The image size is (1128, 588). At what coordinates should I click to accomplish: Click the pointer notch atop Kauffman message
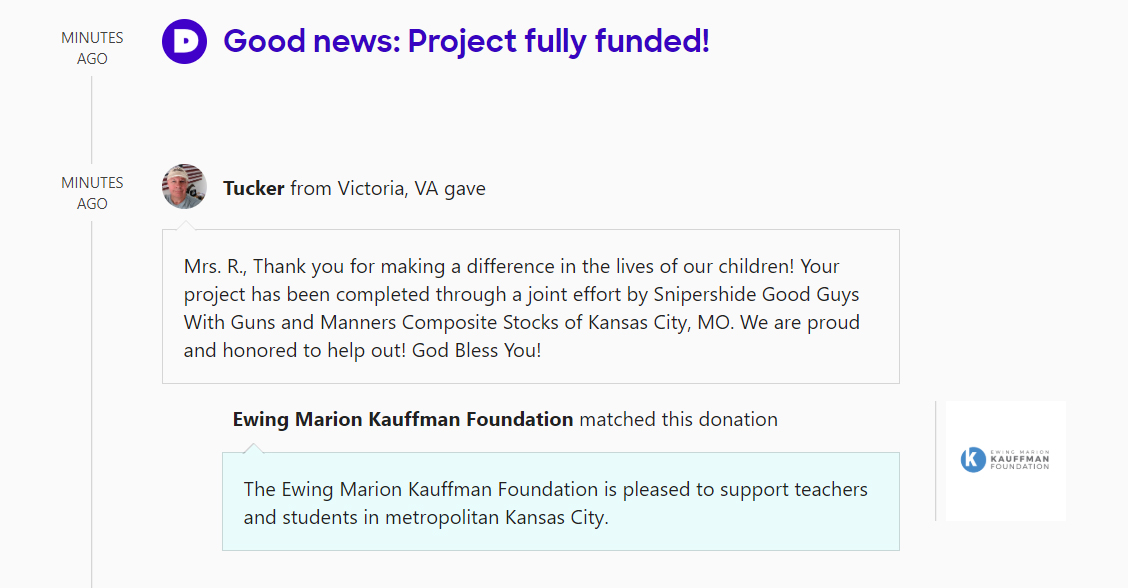tap(253, 448)
